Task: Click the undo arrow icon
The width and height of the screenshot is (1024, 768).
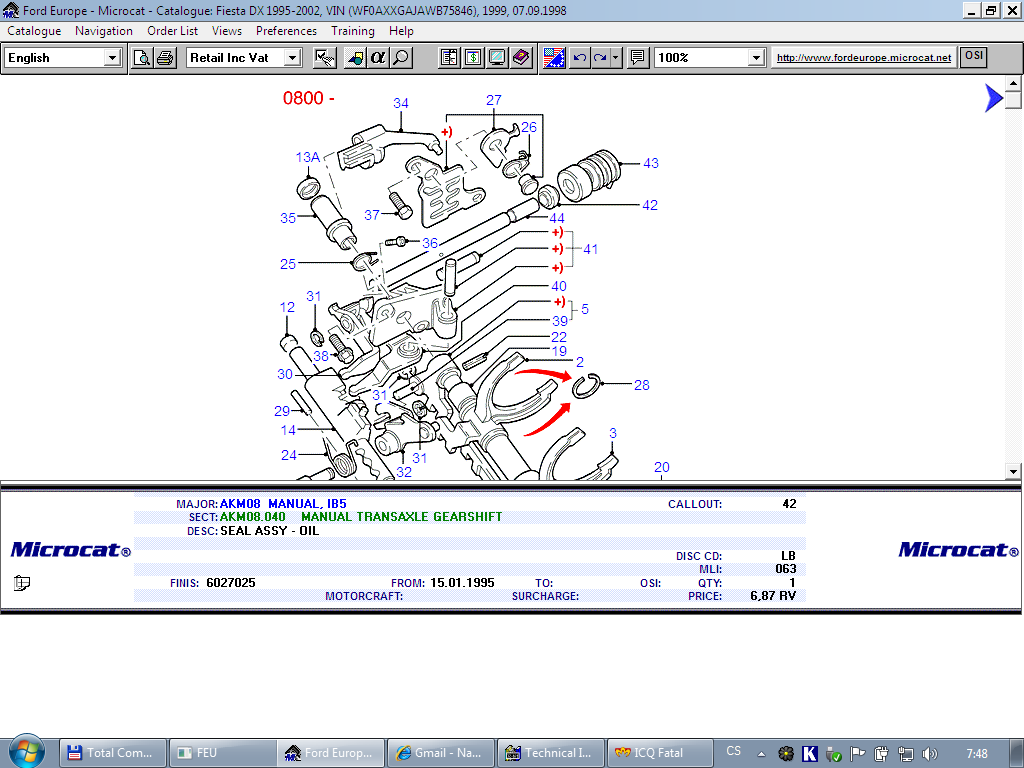Action: (580, 58)
